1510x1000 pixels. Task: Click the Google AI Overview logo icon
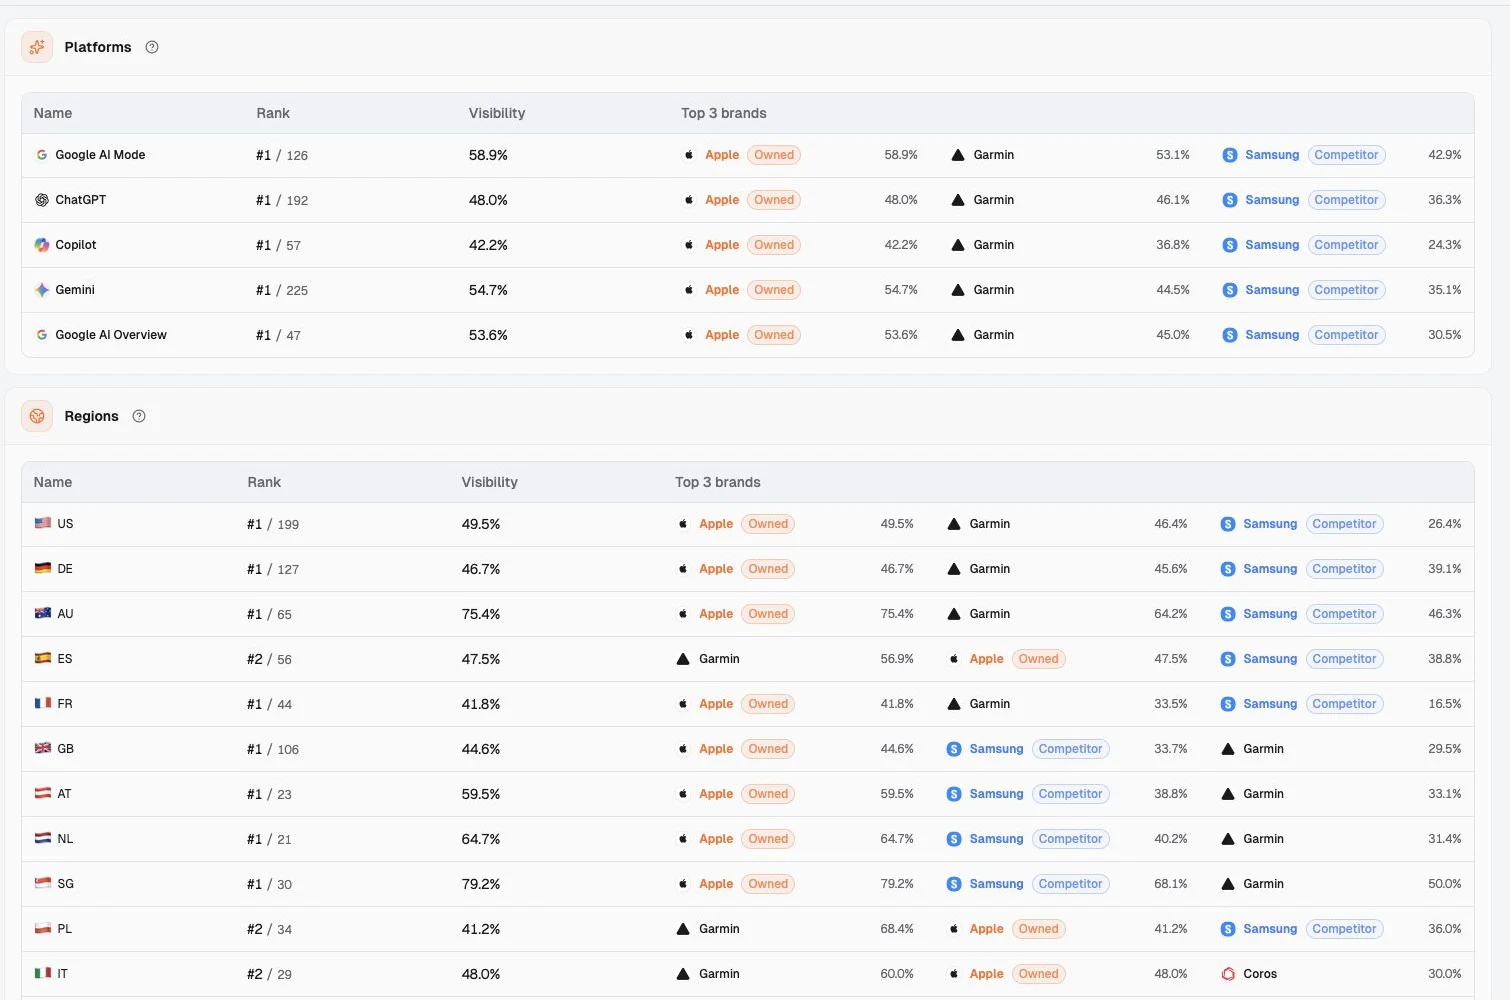[42, 335]
